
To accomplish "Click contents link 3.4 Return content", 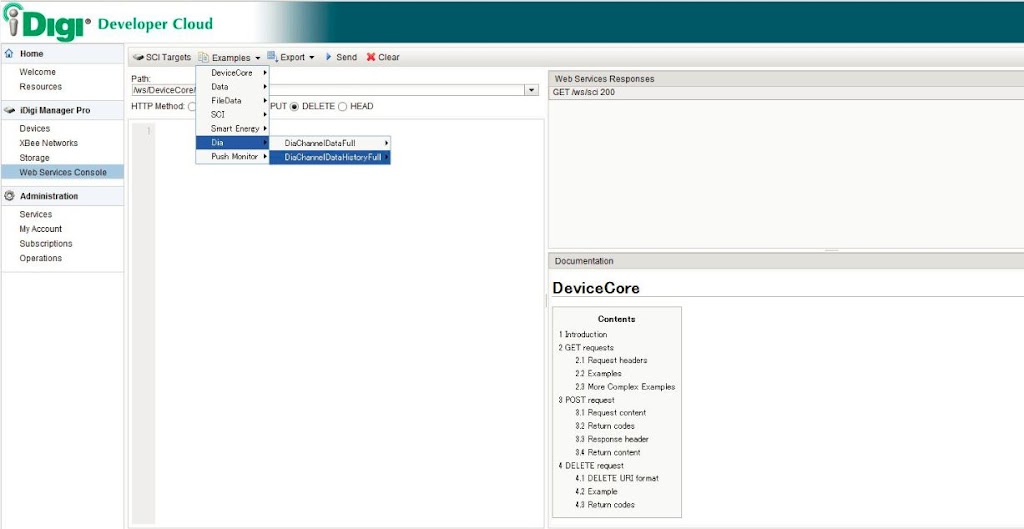I will (x=608, y=452).
